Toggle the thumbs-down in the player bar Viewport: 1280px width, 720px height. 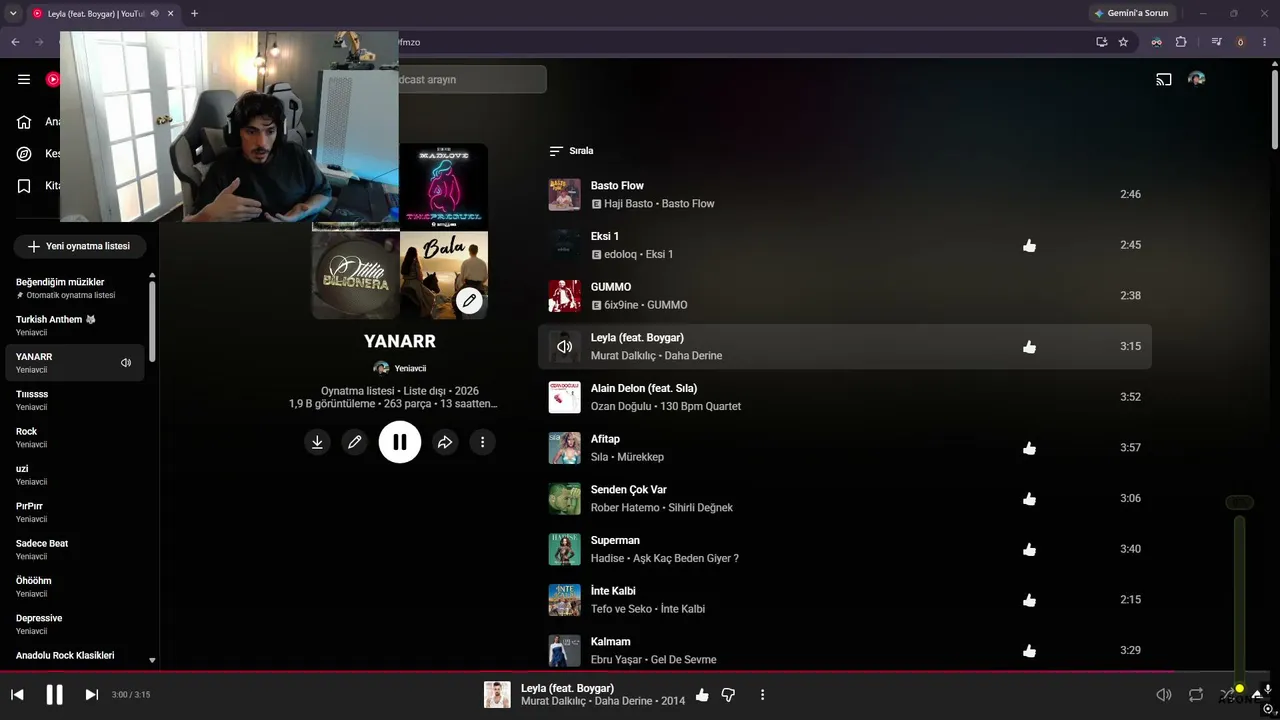(729, 695)
